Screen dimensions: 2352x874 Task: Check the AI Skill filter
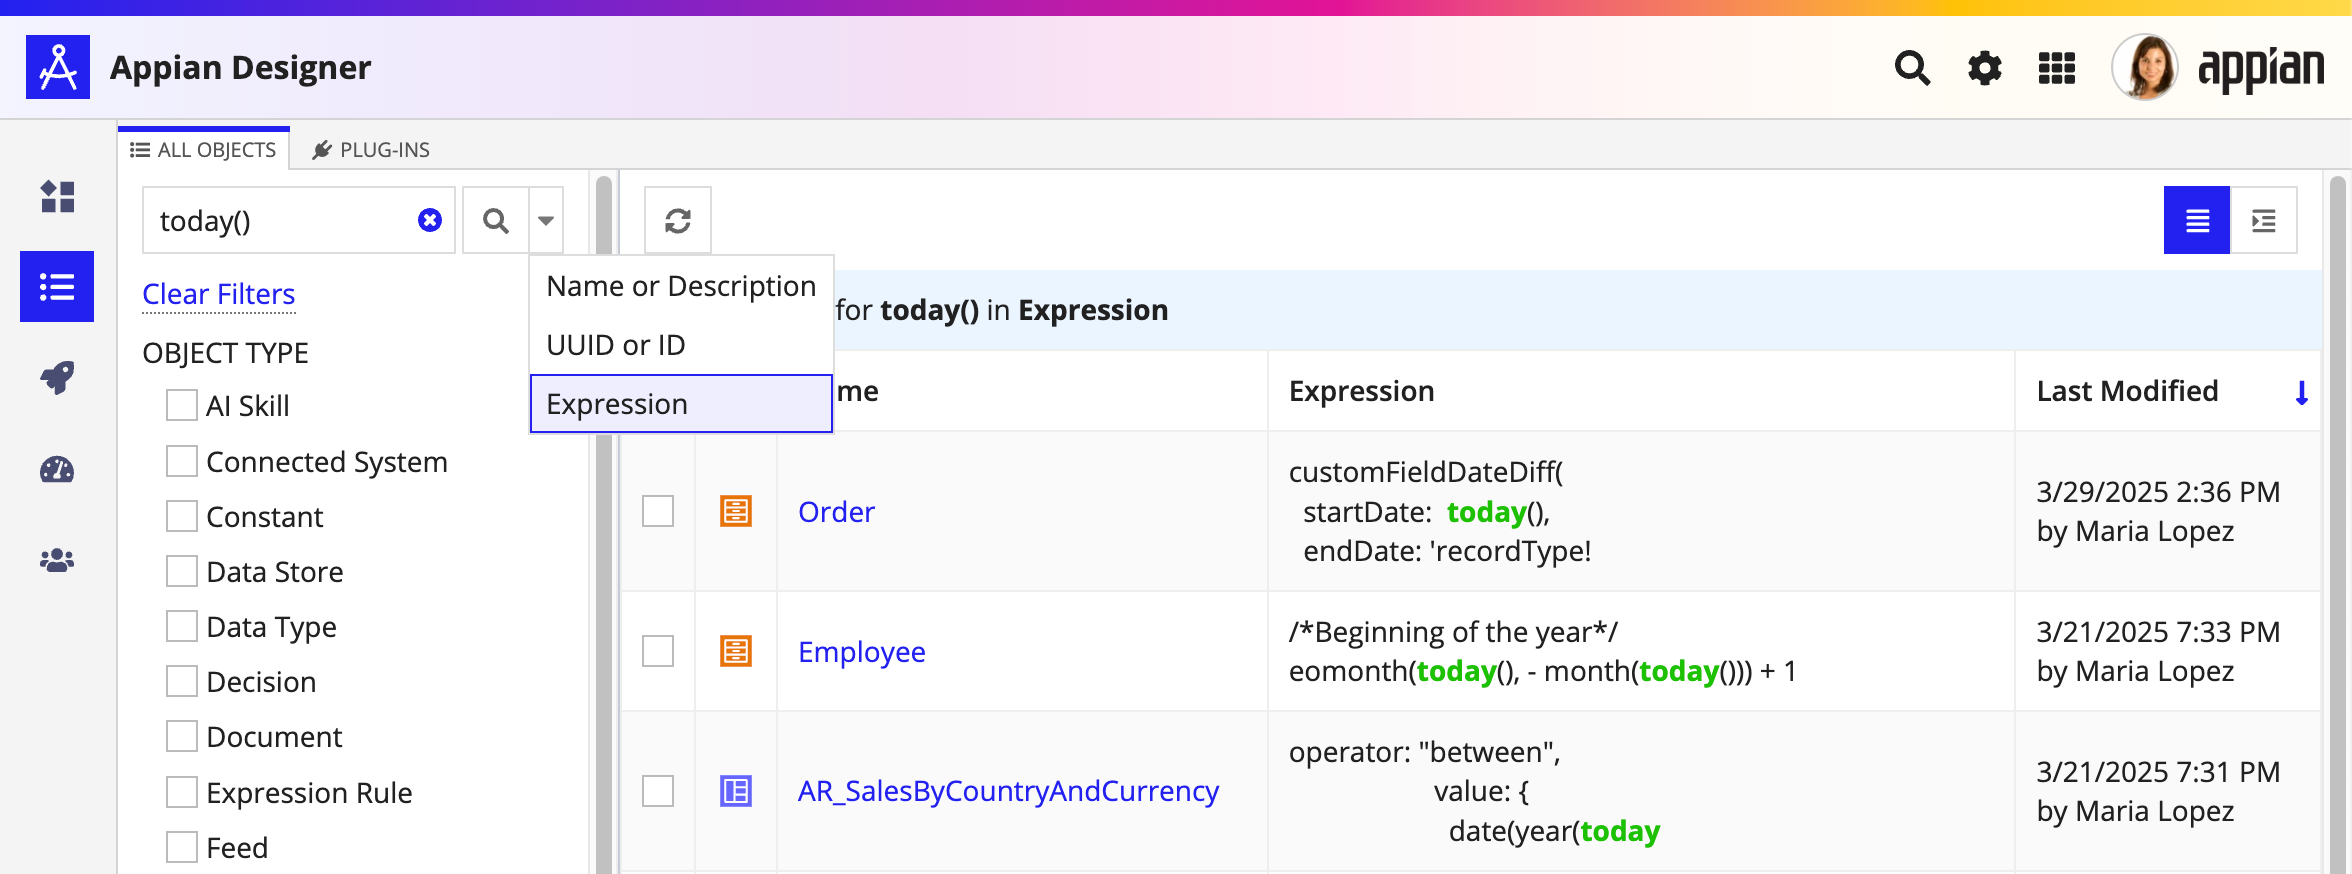(x=182, y=405)
